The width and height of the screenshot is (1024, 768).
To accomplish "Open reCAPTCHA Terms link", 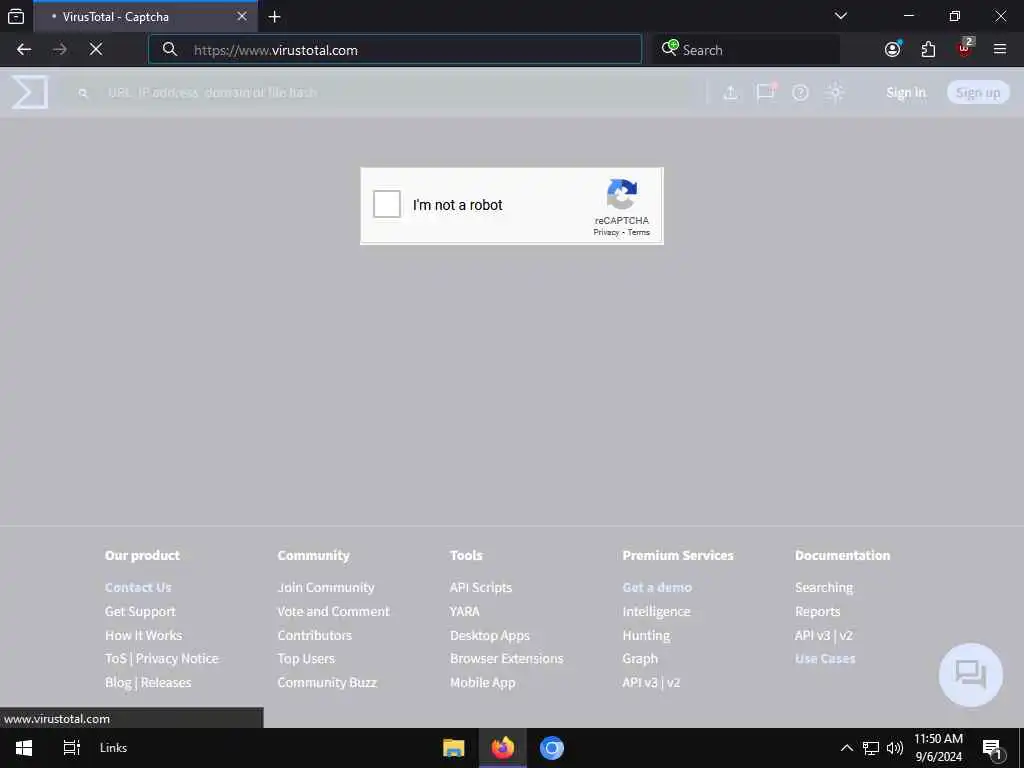I will click(x=639, y=232).
